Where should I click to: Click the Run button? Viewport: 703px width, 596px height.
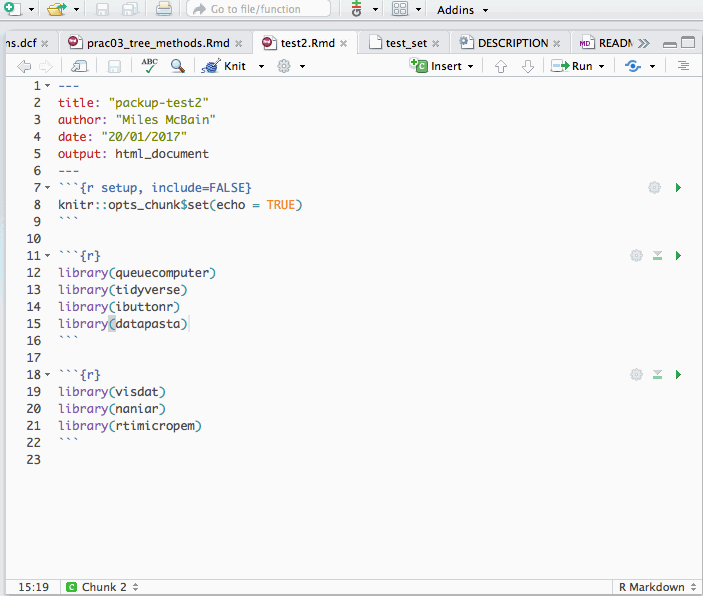(x=572, y=66)
